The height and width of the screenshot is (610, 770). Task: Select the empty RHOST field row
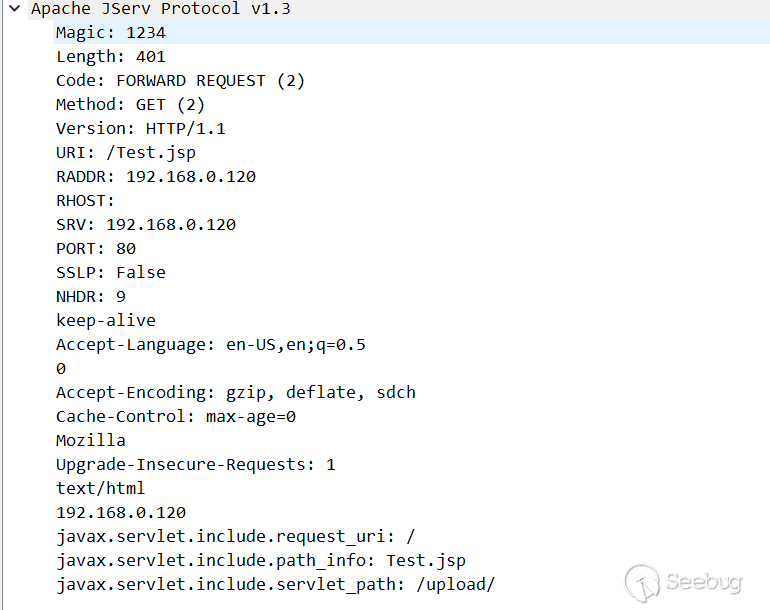86,201
